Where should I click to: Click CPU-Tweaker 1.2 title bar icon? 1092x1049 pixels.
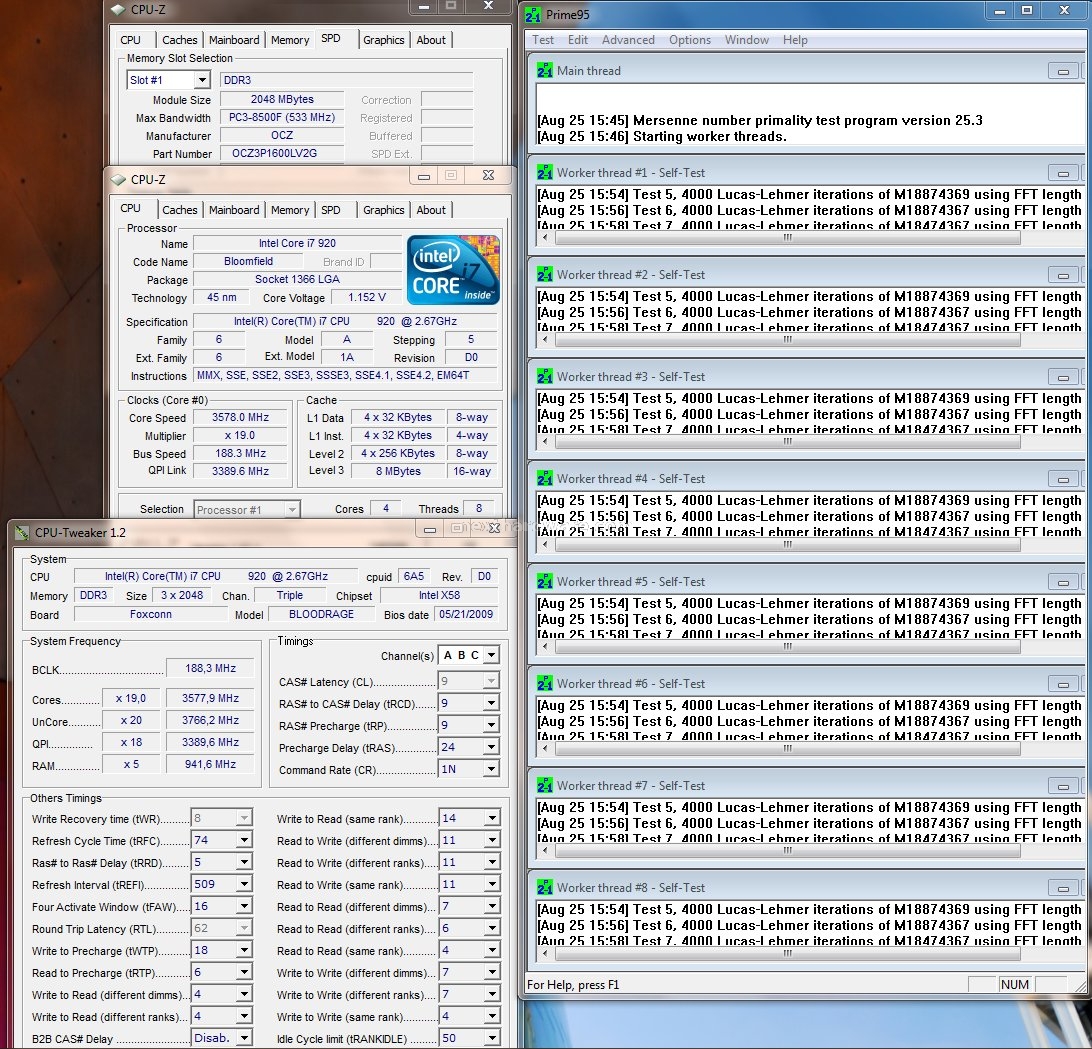point(22,533)
